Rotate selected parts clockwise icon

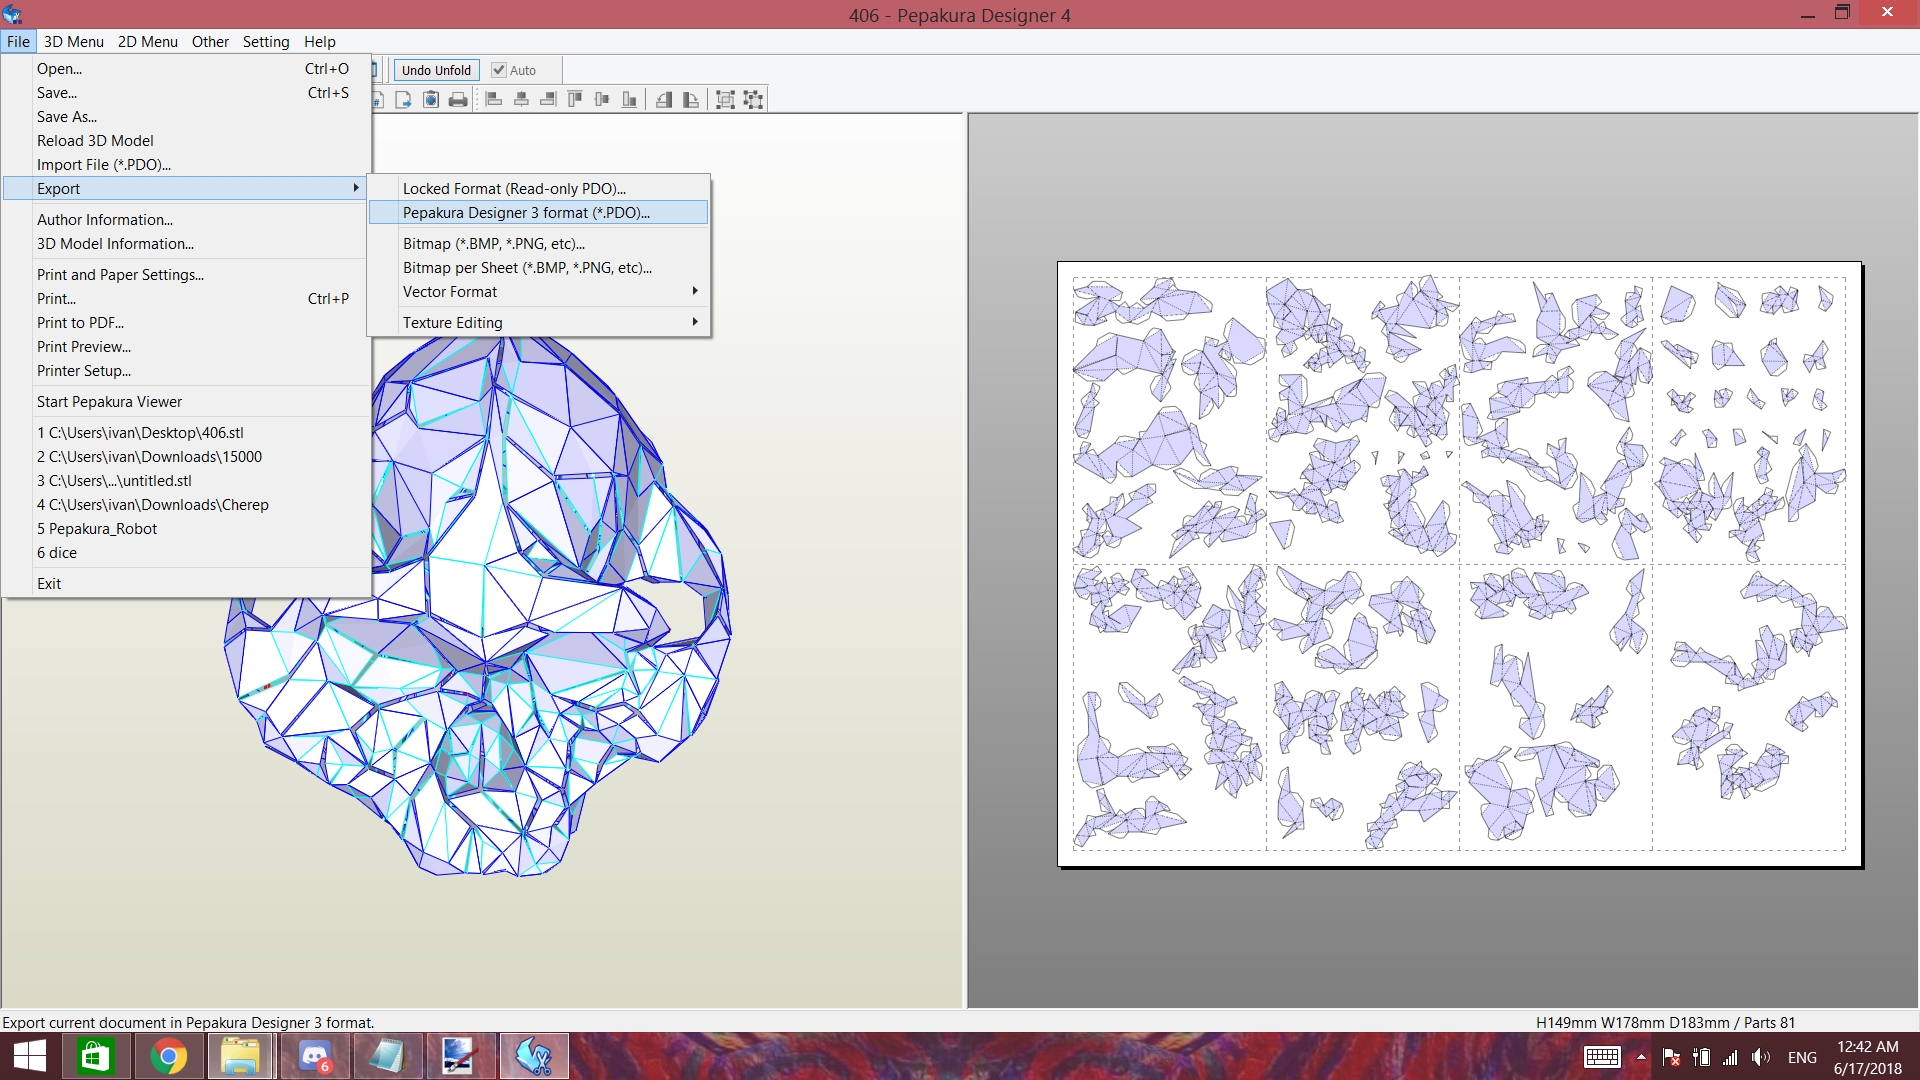[691, 99]
